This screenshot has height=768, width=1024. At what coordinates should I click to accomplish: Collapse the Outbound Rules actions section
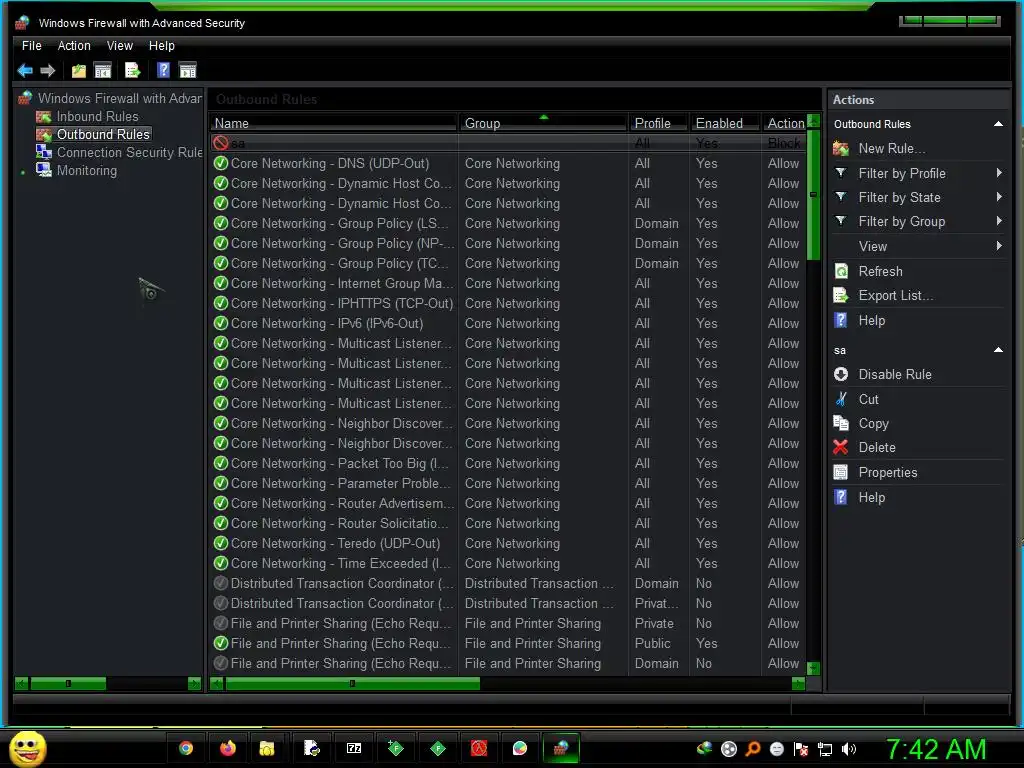click(998, 124)
